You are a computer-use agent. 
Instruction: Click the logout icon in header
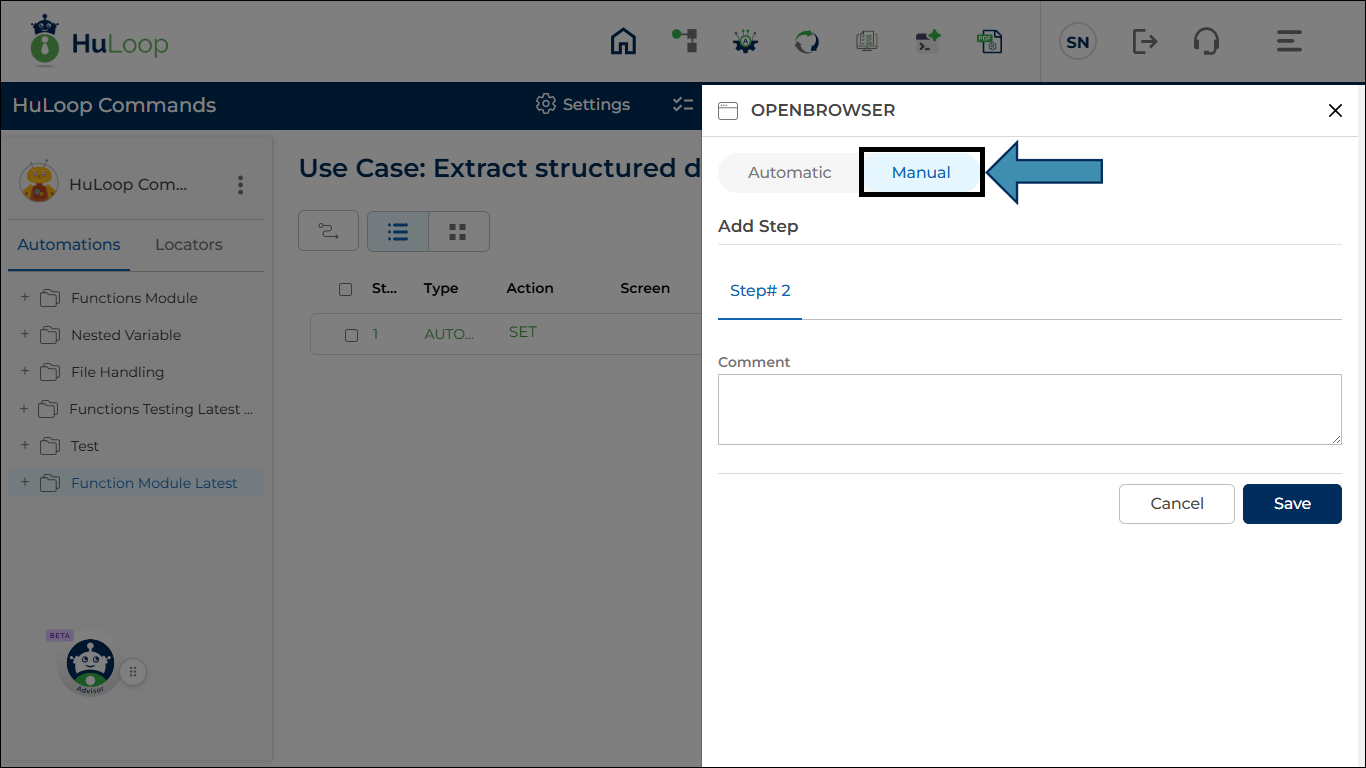[1145, 41]
